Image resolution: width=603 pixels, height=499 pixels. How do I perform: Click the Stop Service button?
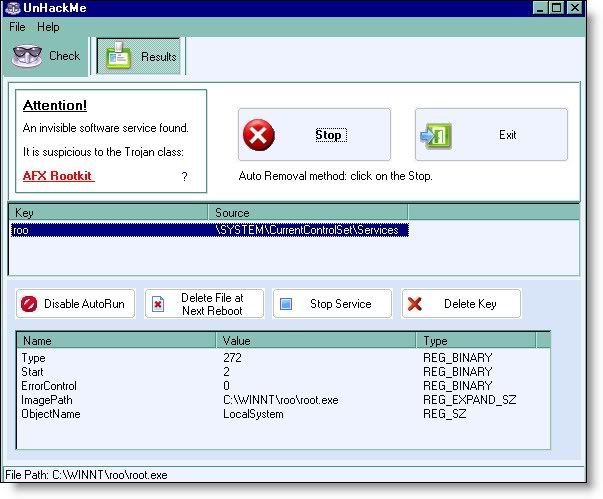332,304
